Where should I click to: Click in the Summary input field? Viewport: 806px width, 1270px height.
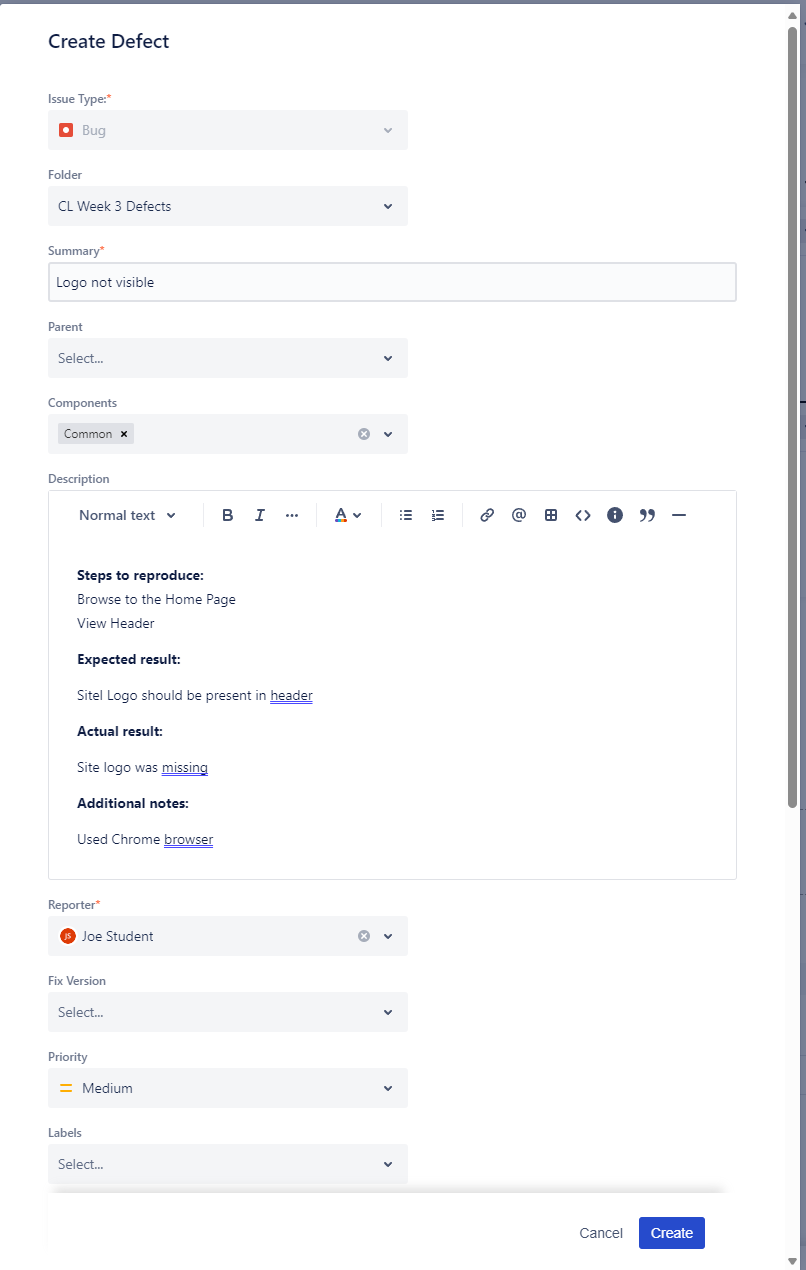392,282
